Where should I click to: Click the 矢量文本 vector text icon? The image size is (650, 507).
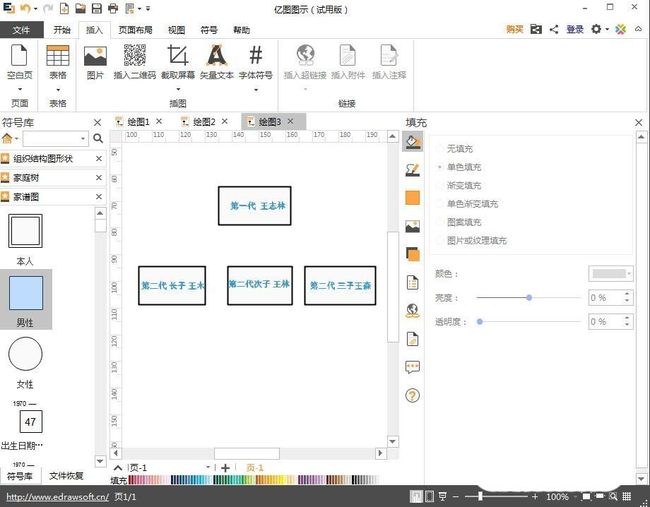click(217, 62)
